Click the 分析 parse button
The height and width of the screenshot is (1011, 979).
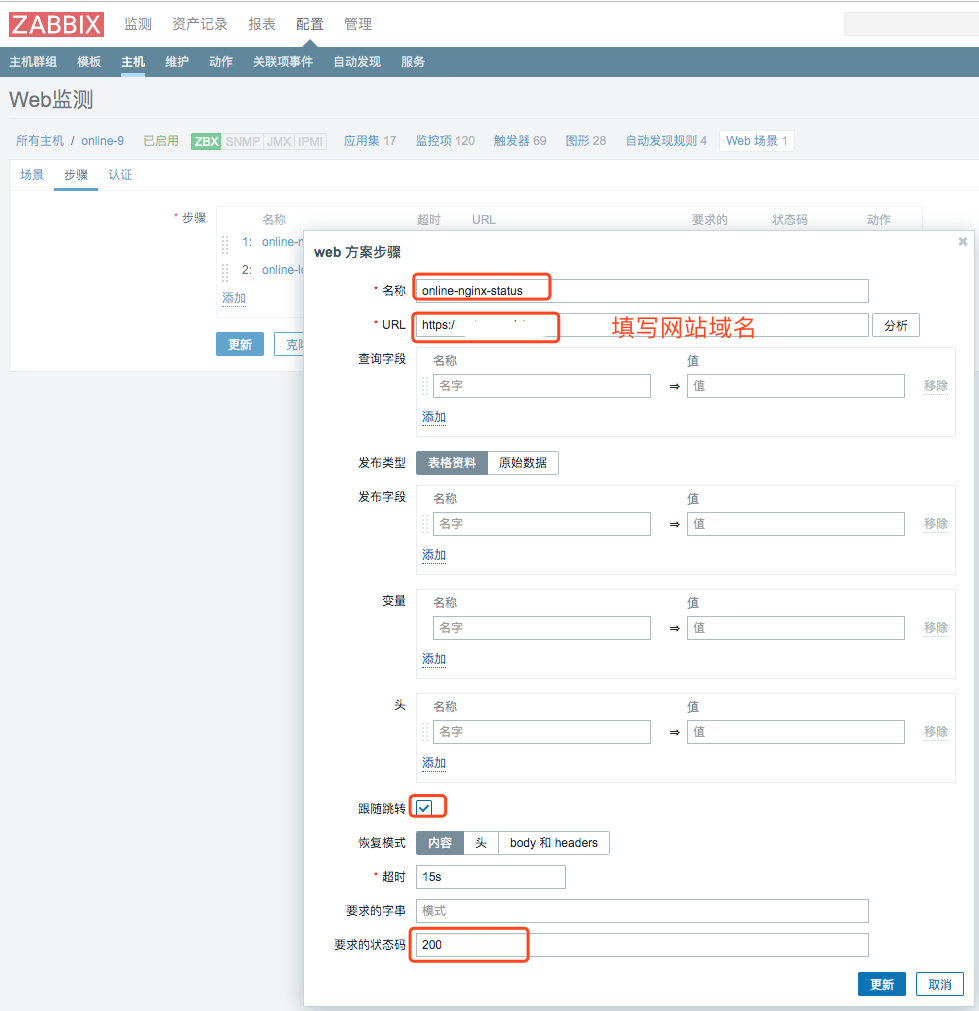click(896, 326)
